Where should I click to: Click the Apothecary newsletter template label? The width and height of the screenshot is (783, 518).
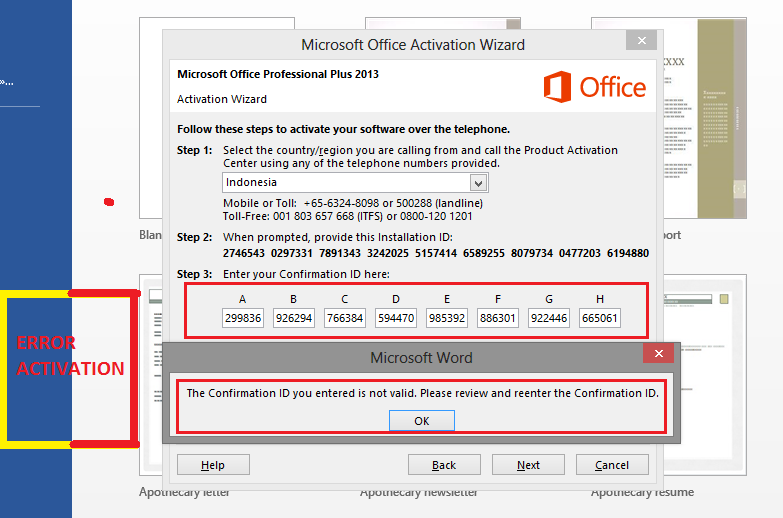(x=418, y=493)
